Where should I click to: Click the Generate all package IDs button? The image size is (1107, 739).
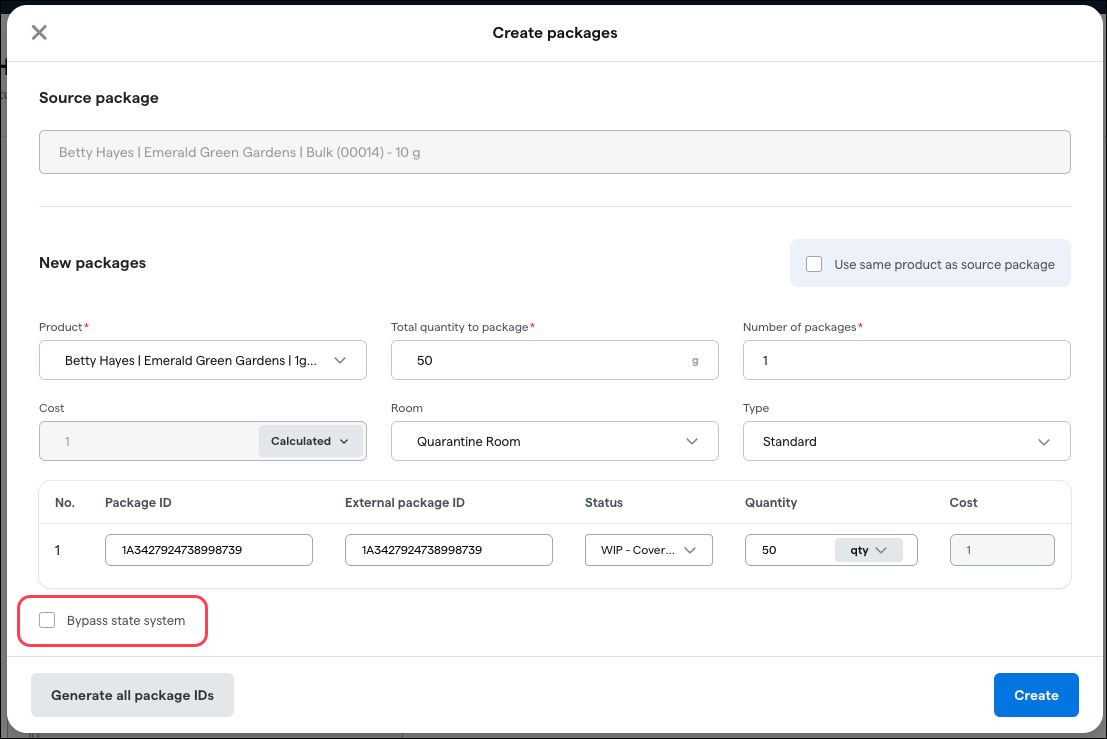click(132, 695)
